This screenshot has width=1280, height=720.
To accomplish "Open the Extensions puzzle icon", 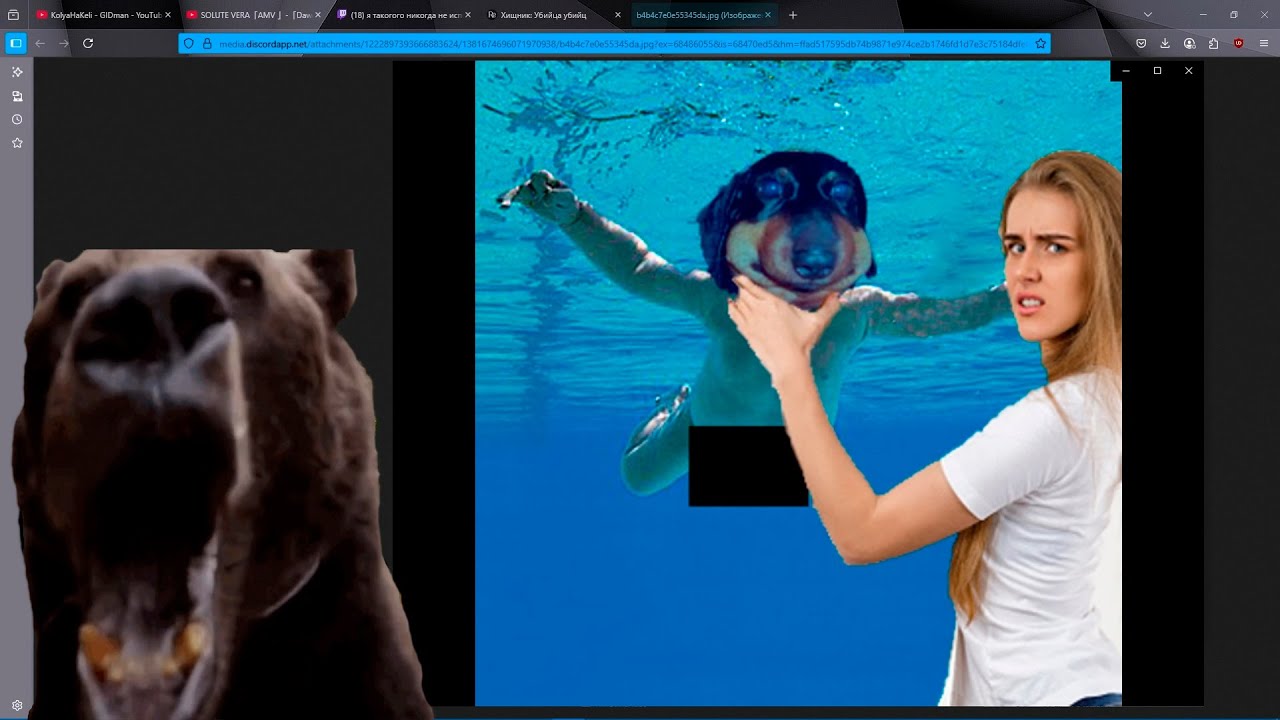I will (1213, 43).
